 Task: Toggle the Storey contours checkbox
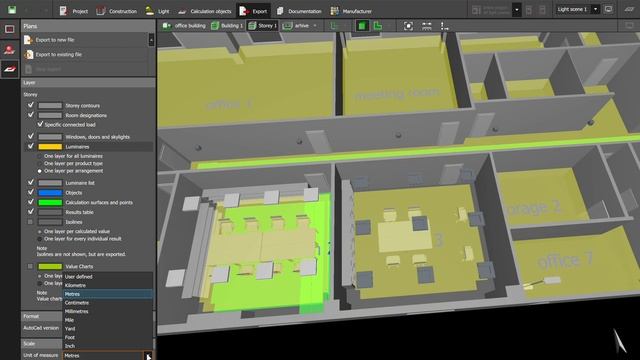[x=30, y=105]
